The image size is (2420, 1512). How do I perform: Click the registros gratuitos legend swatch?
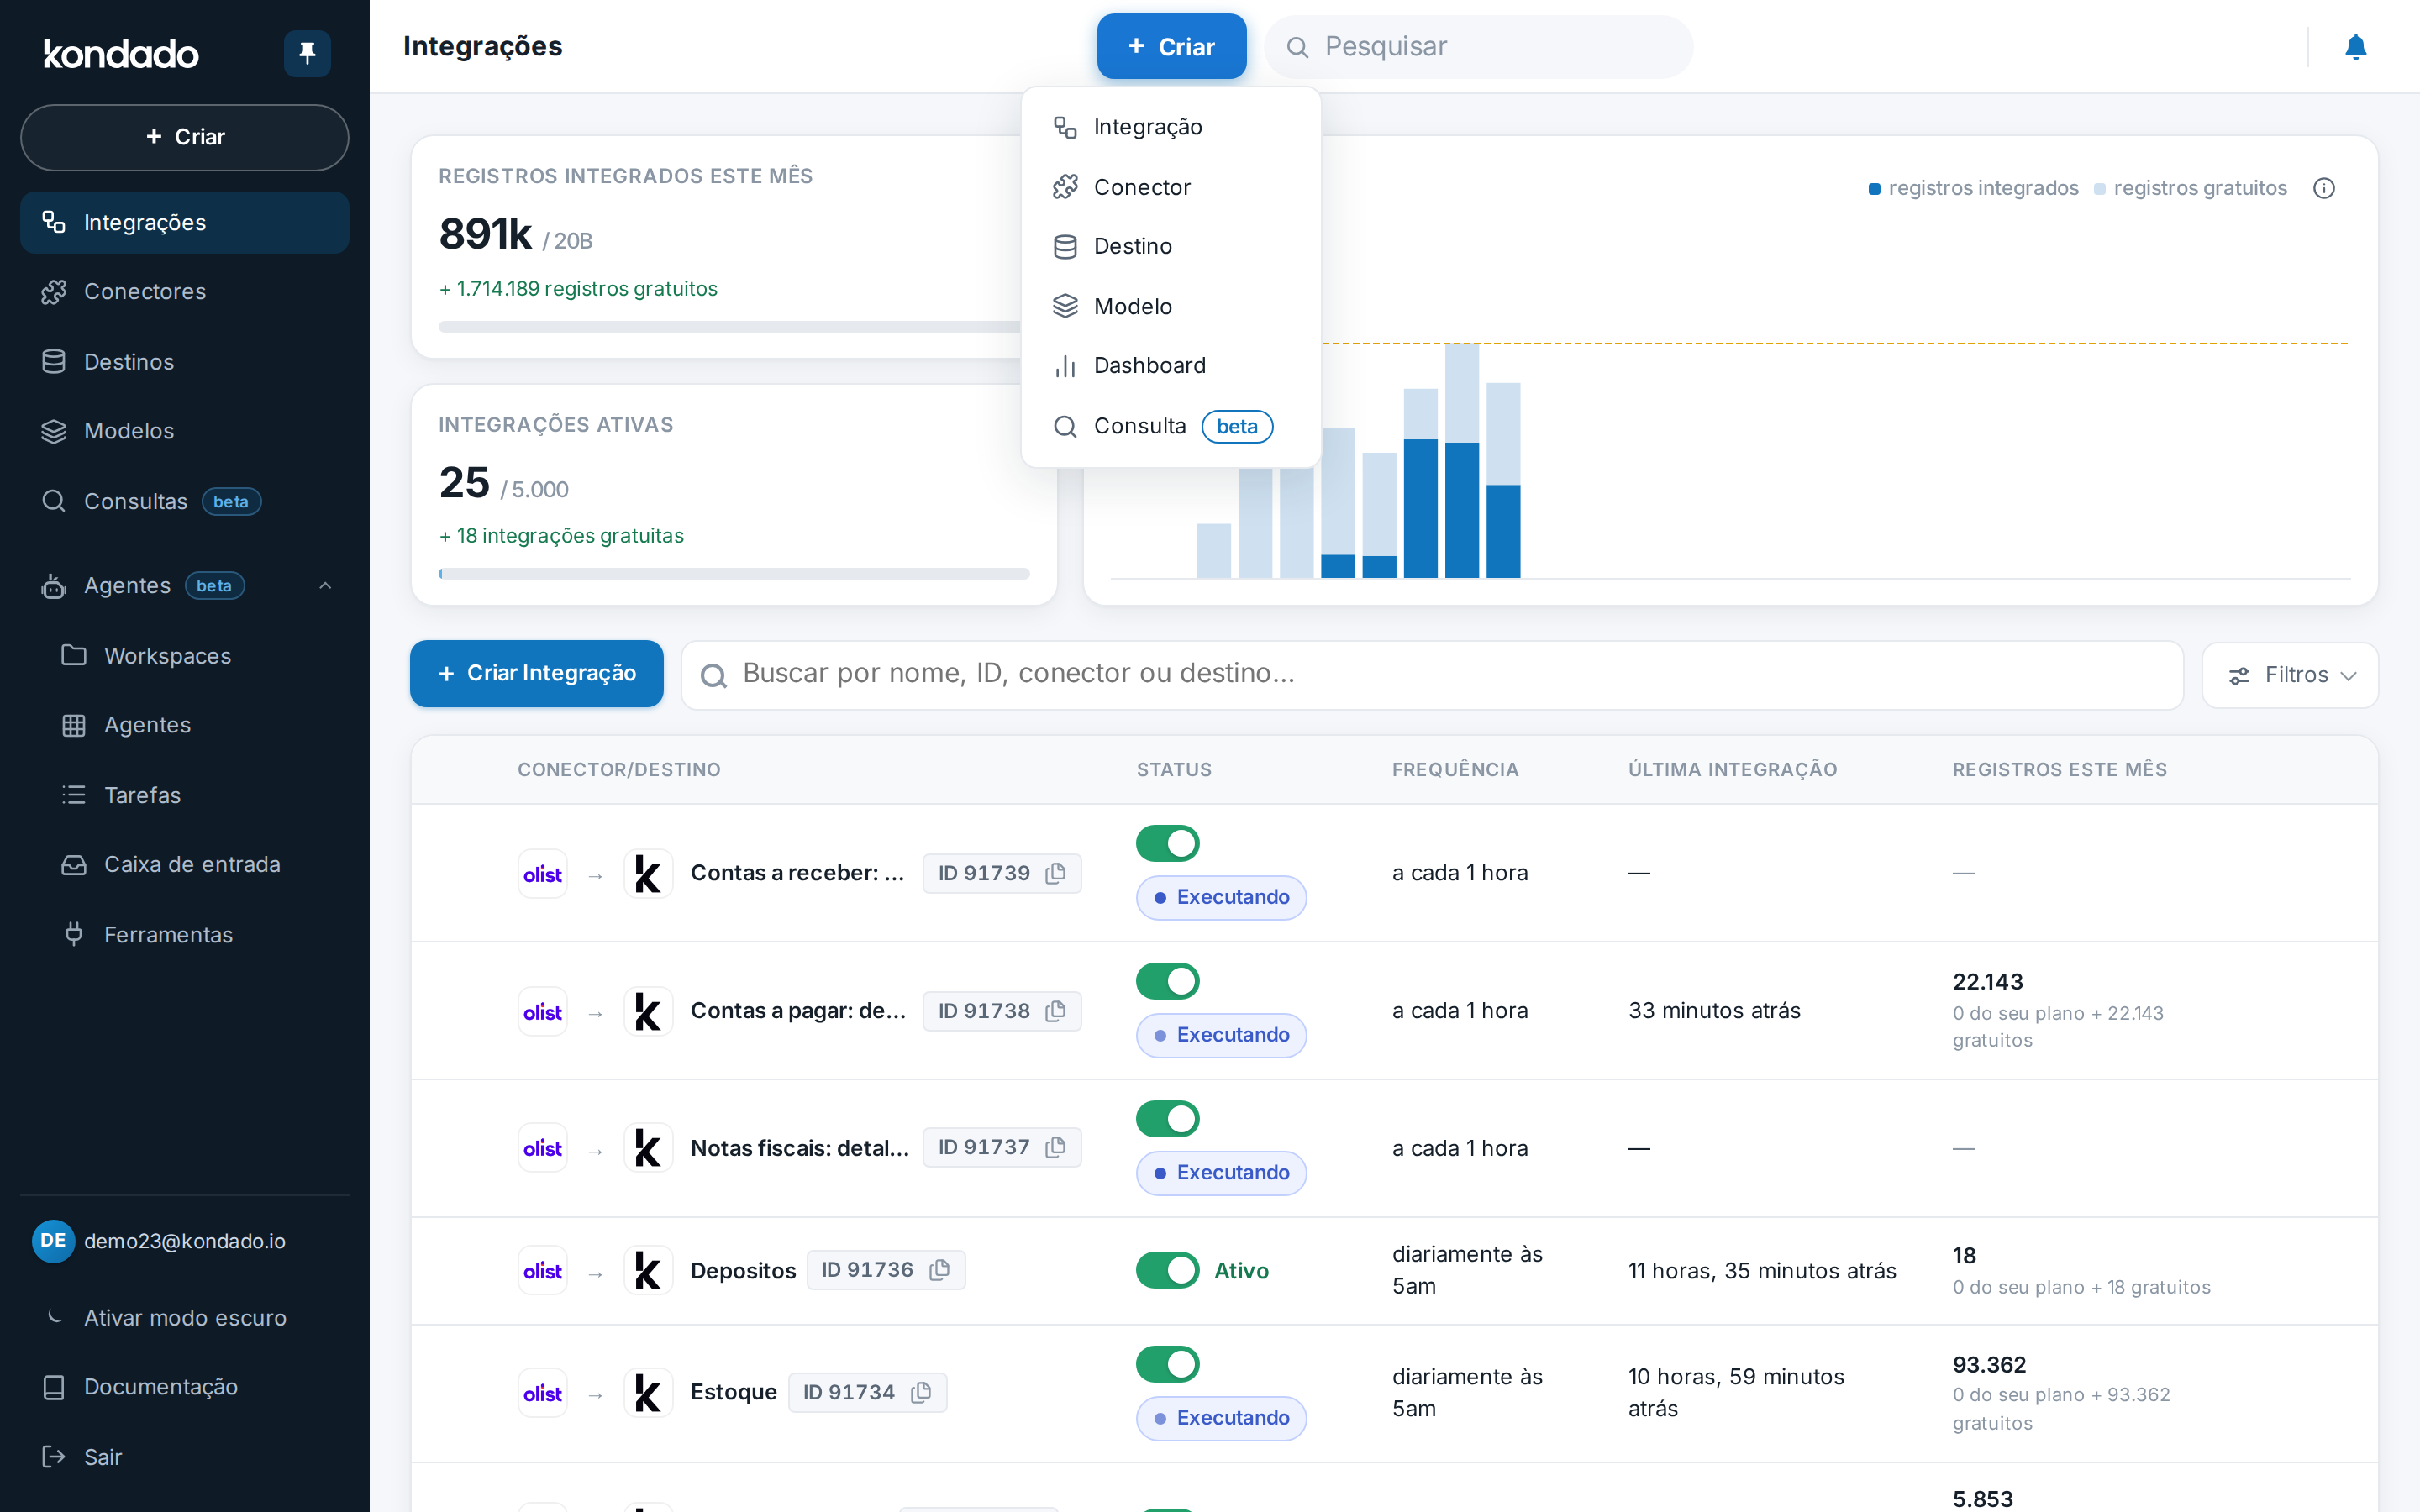point(2099,189)
